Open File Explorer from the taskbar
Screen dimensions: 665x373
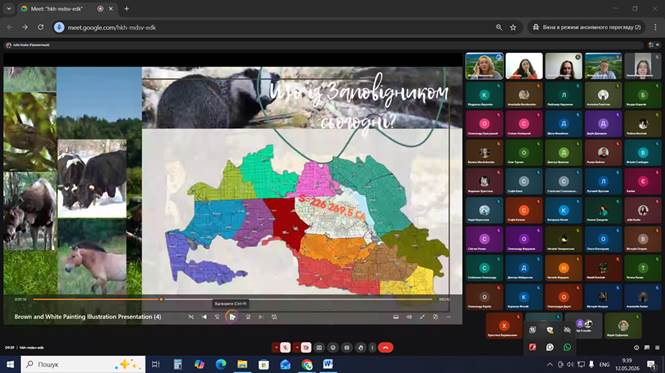point(242,365)
